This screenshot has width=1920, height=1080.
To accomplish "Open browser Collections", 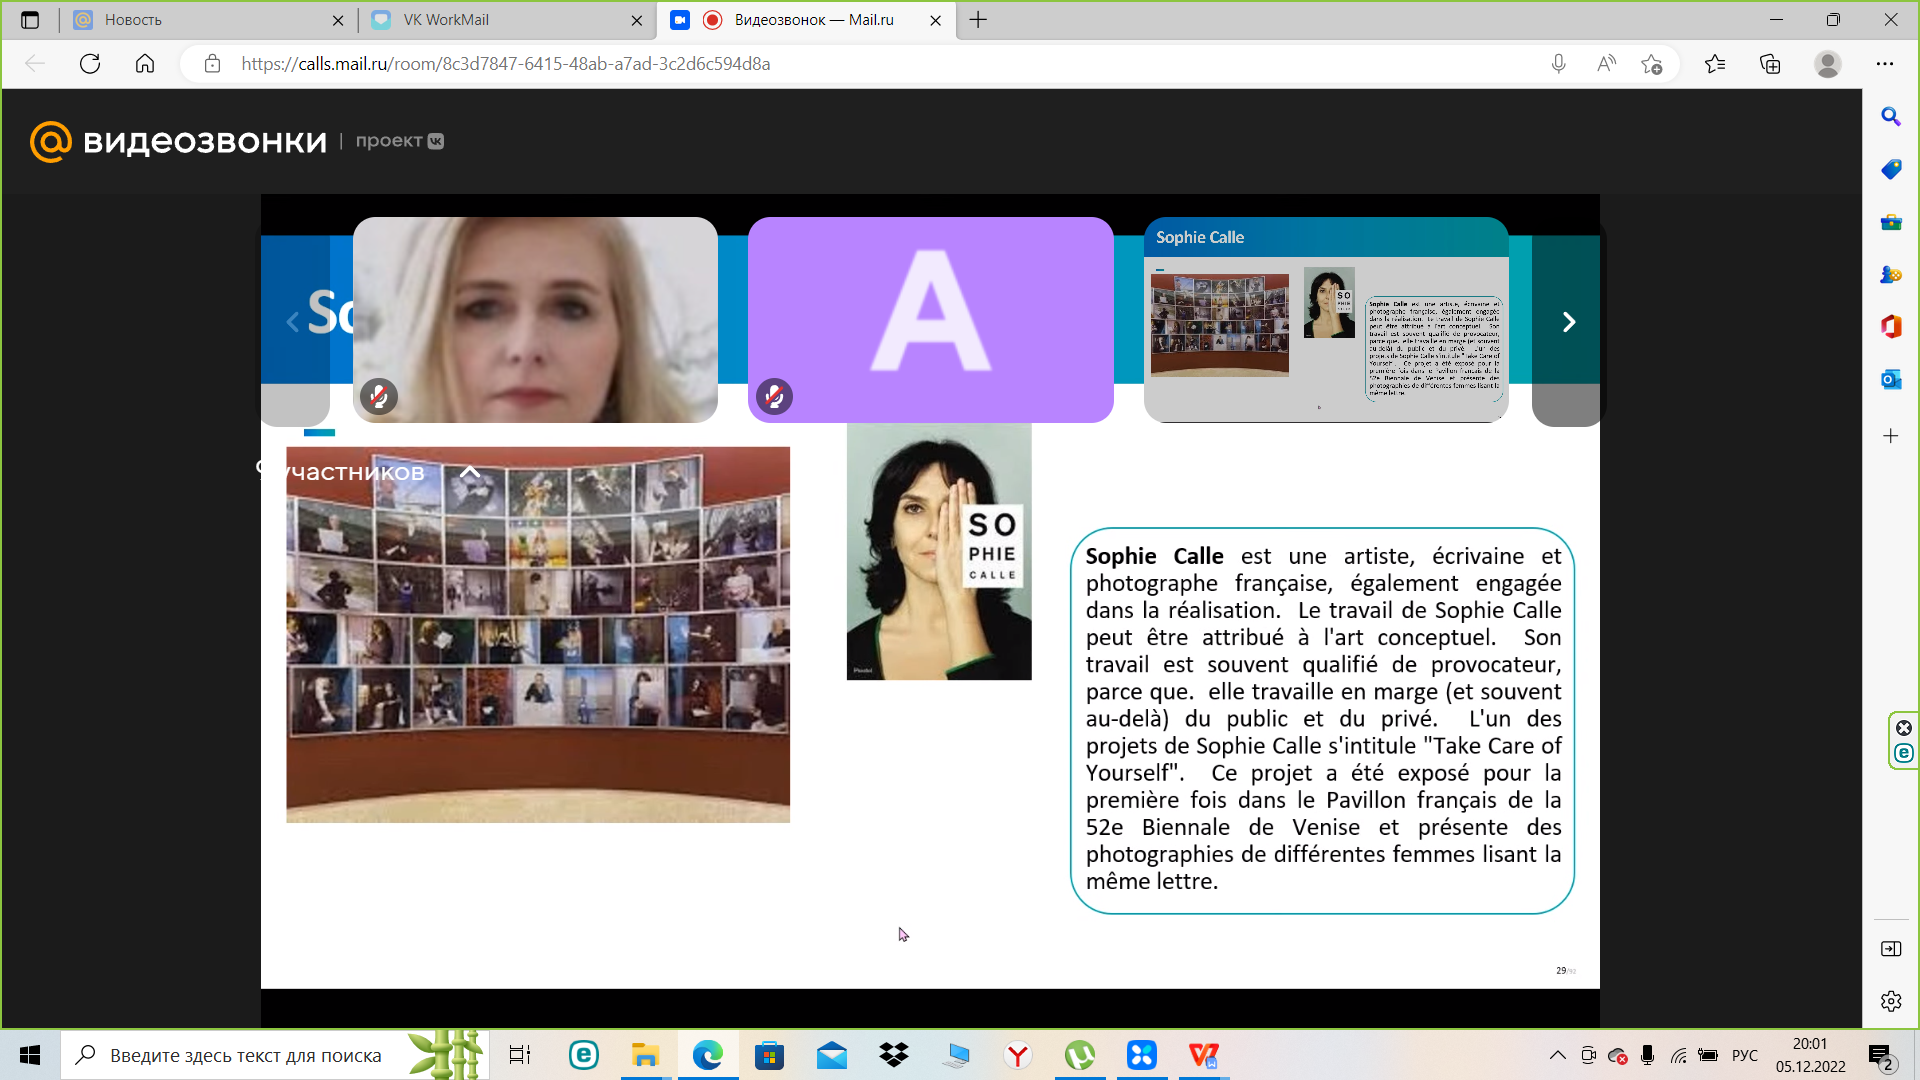I will (x=1770, y=64).
